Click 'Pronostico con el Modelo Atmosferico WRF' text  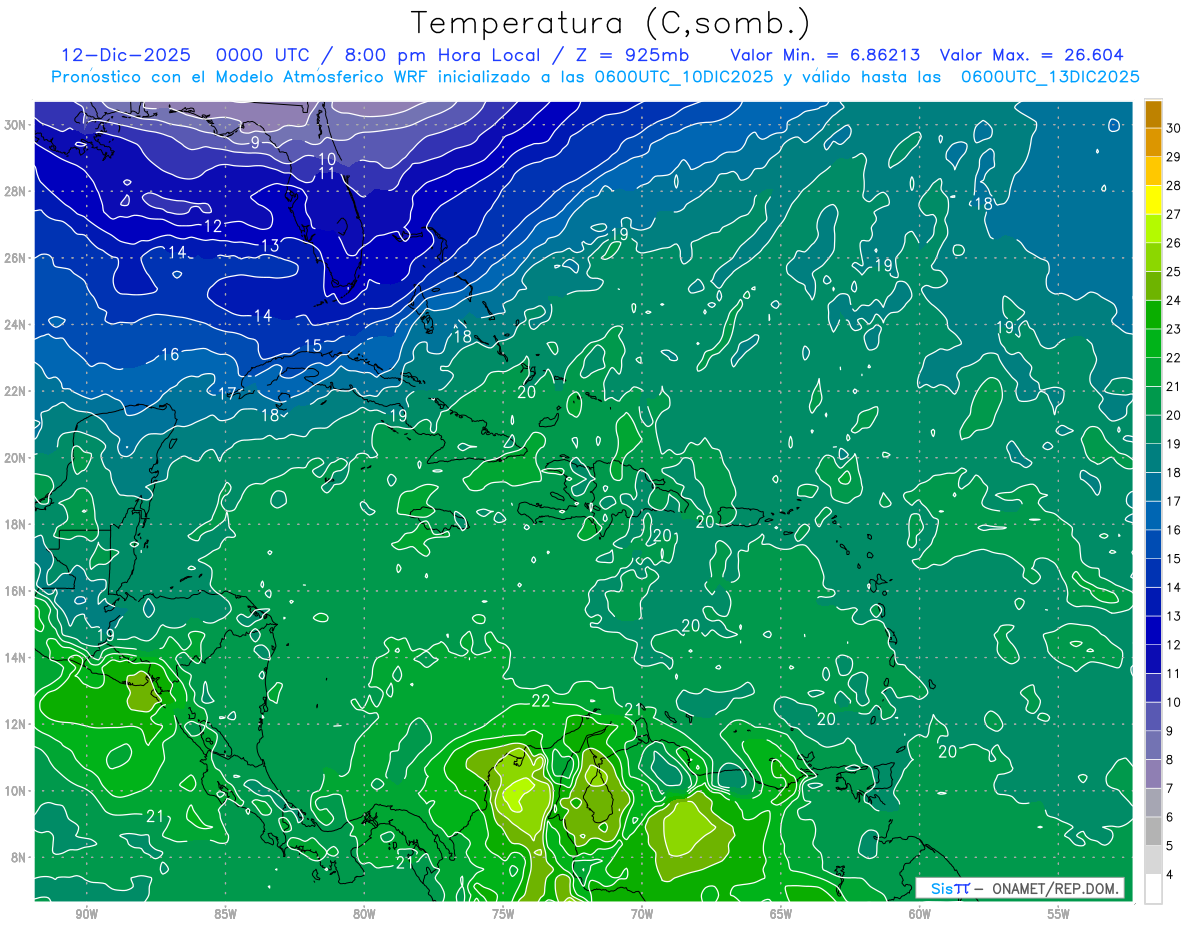239,77
